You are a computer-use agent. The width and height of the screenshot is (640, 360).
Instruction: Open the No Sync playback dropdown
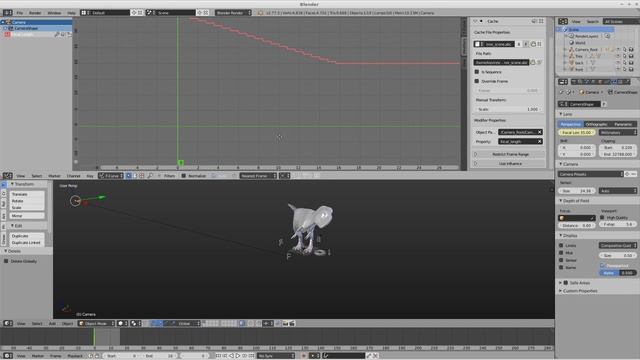tap(276, 356)
